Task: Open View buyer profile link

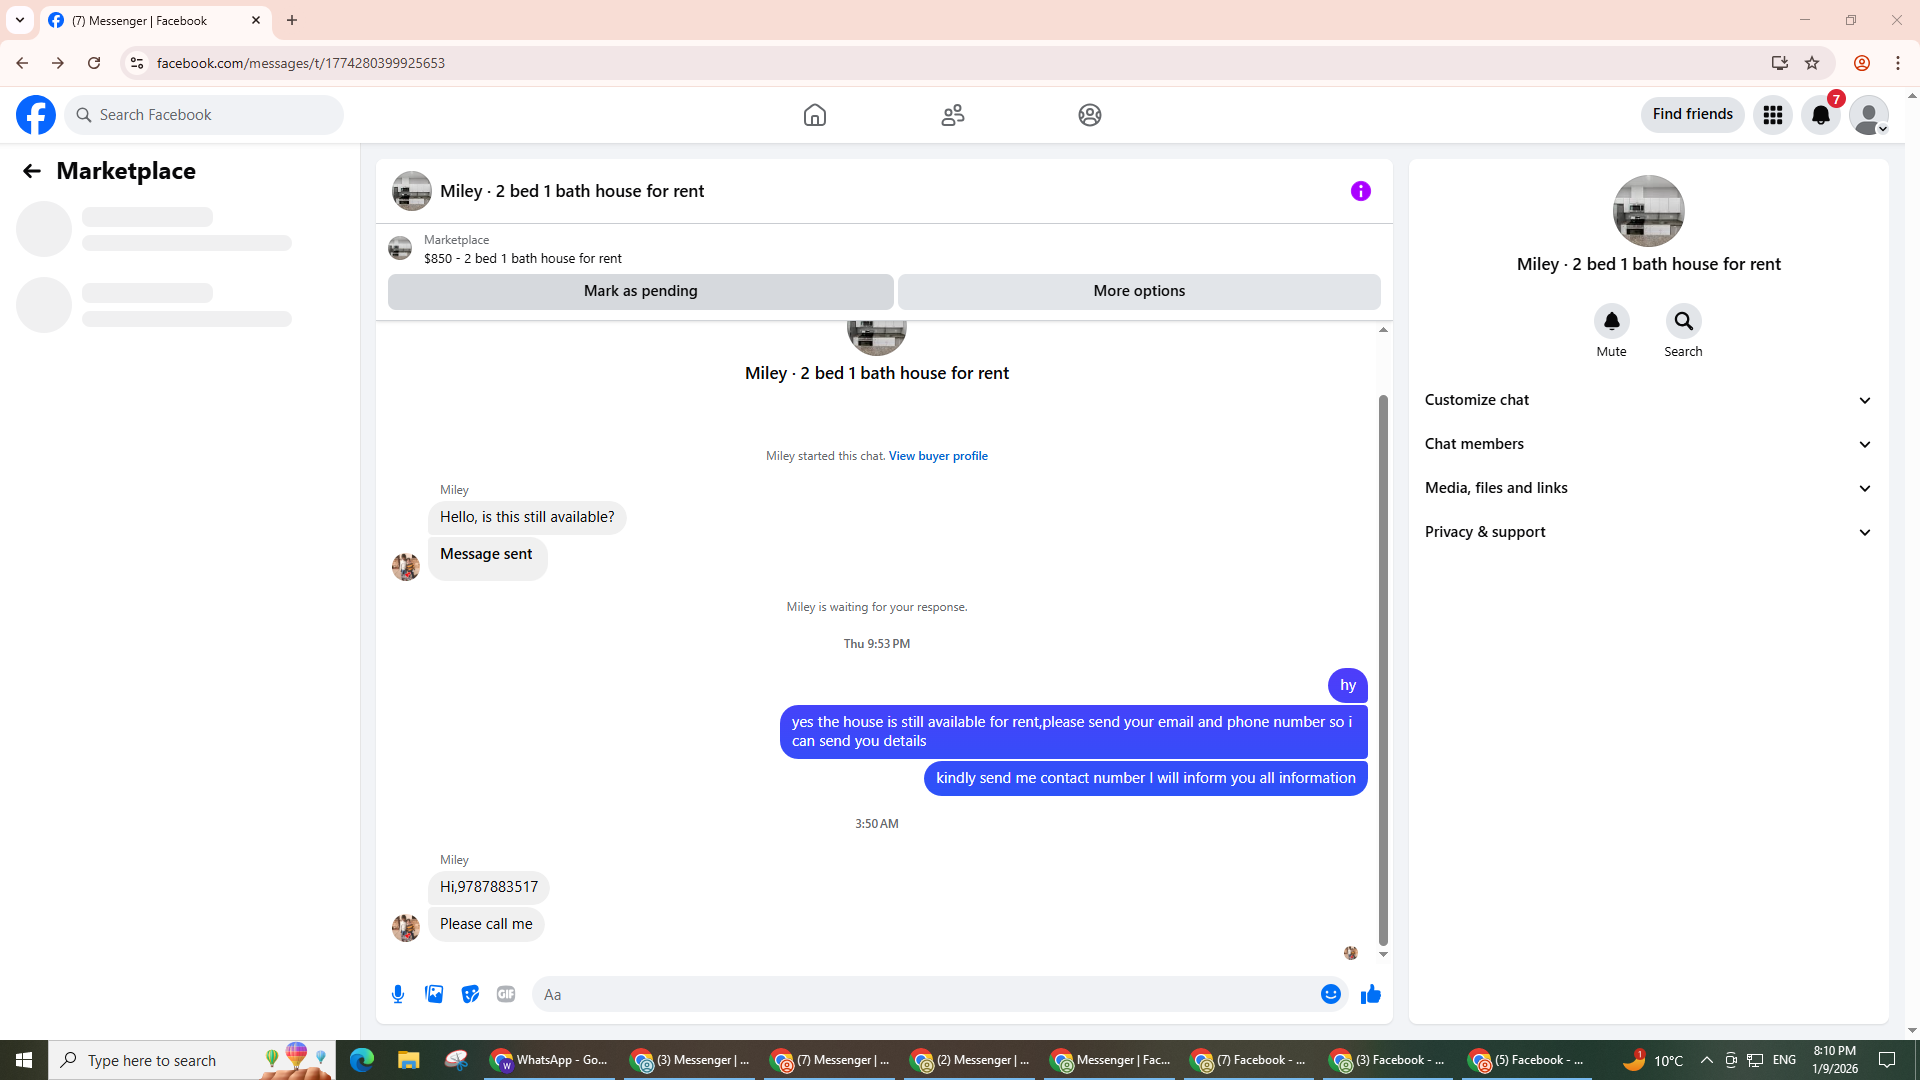Action: 937,456
